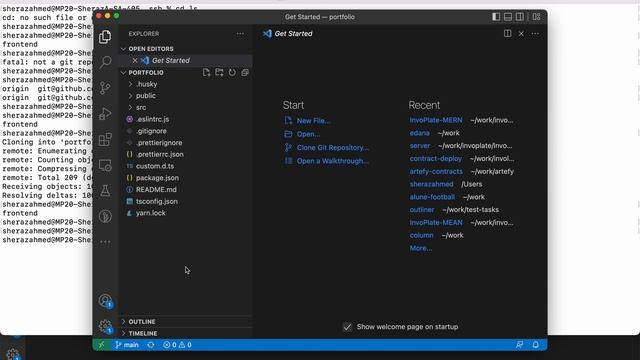Select the Get Started editor tab
The height and width of the screenshot is (360, 640).
pos(288,33)
